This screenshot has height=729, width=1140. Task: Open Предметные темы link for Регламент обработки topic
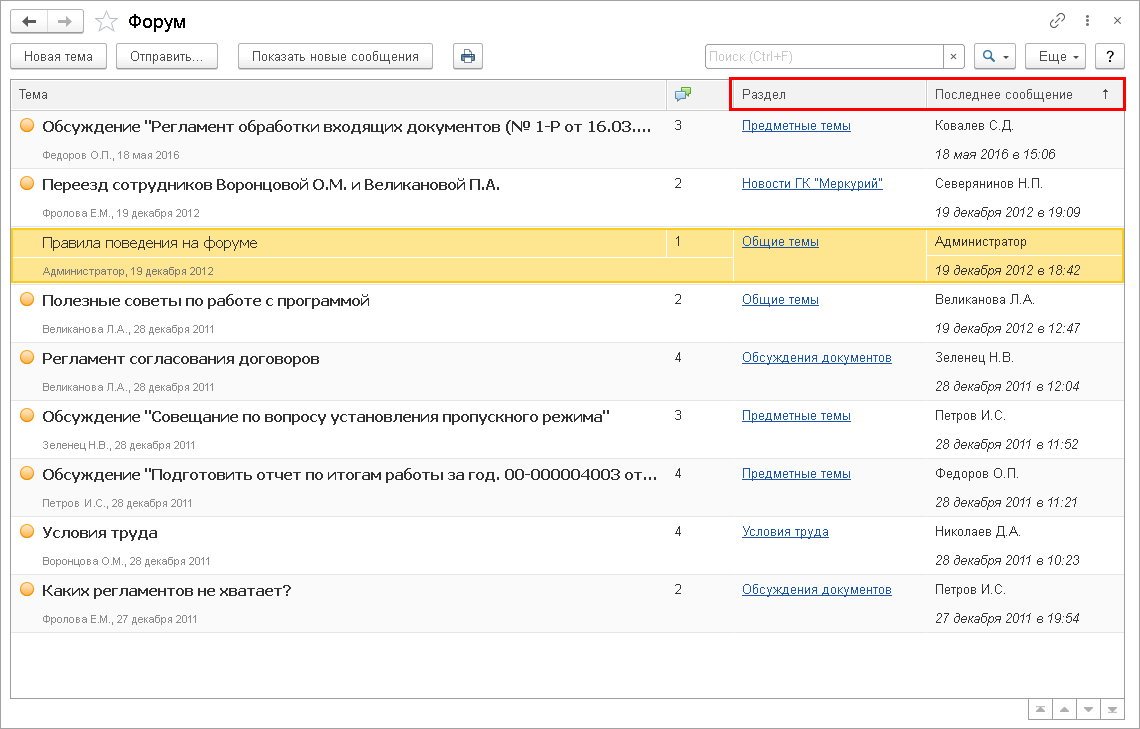(x=796, y=126)
